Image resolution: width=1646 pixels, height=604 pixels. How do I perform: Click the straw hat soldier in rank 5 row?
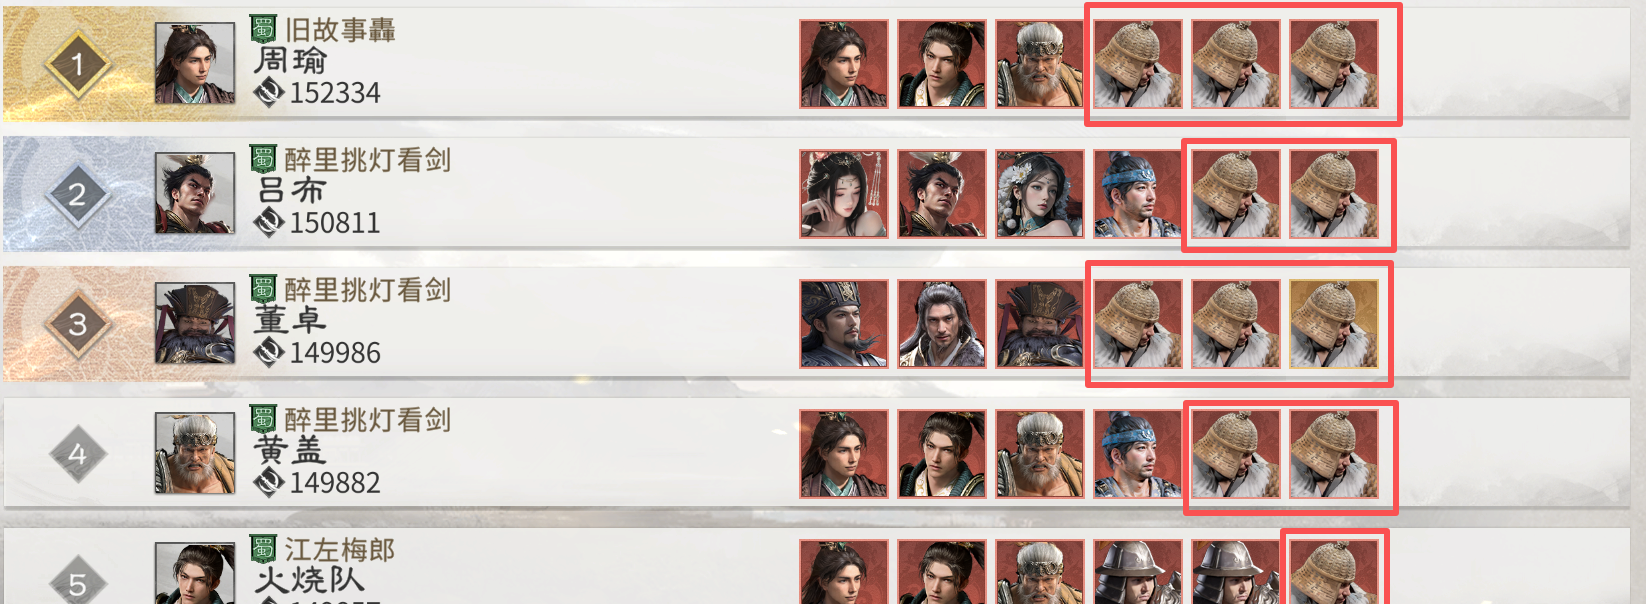[1334, 572]
